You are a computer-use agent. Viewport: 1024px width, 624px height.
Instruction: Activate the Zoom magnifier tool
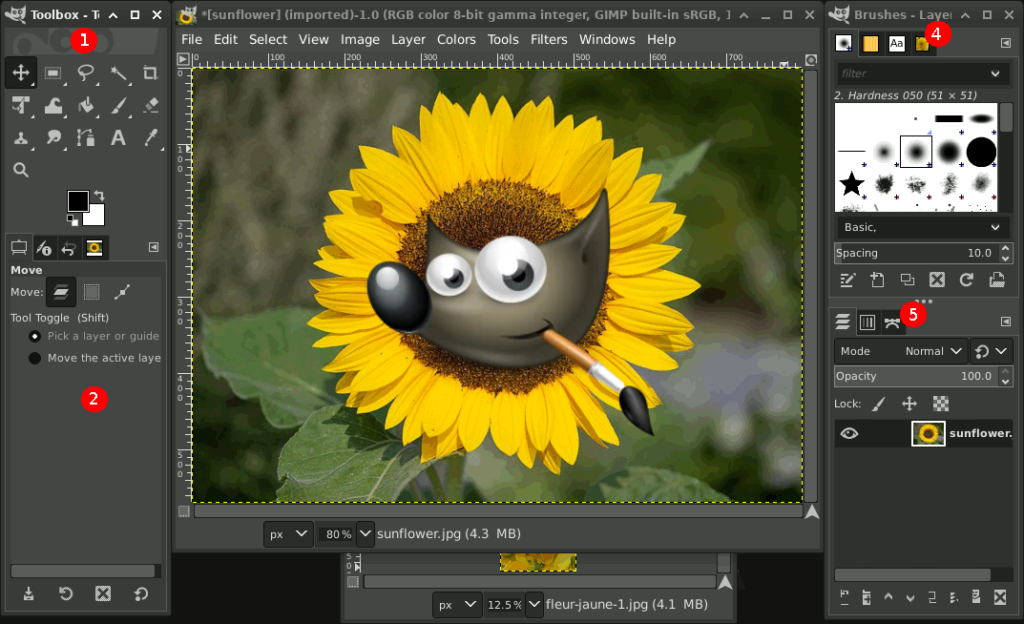21,170
